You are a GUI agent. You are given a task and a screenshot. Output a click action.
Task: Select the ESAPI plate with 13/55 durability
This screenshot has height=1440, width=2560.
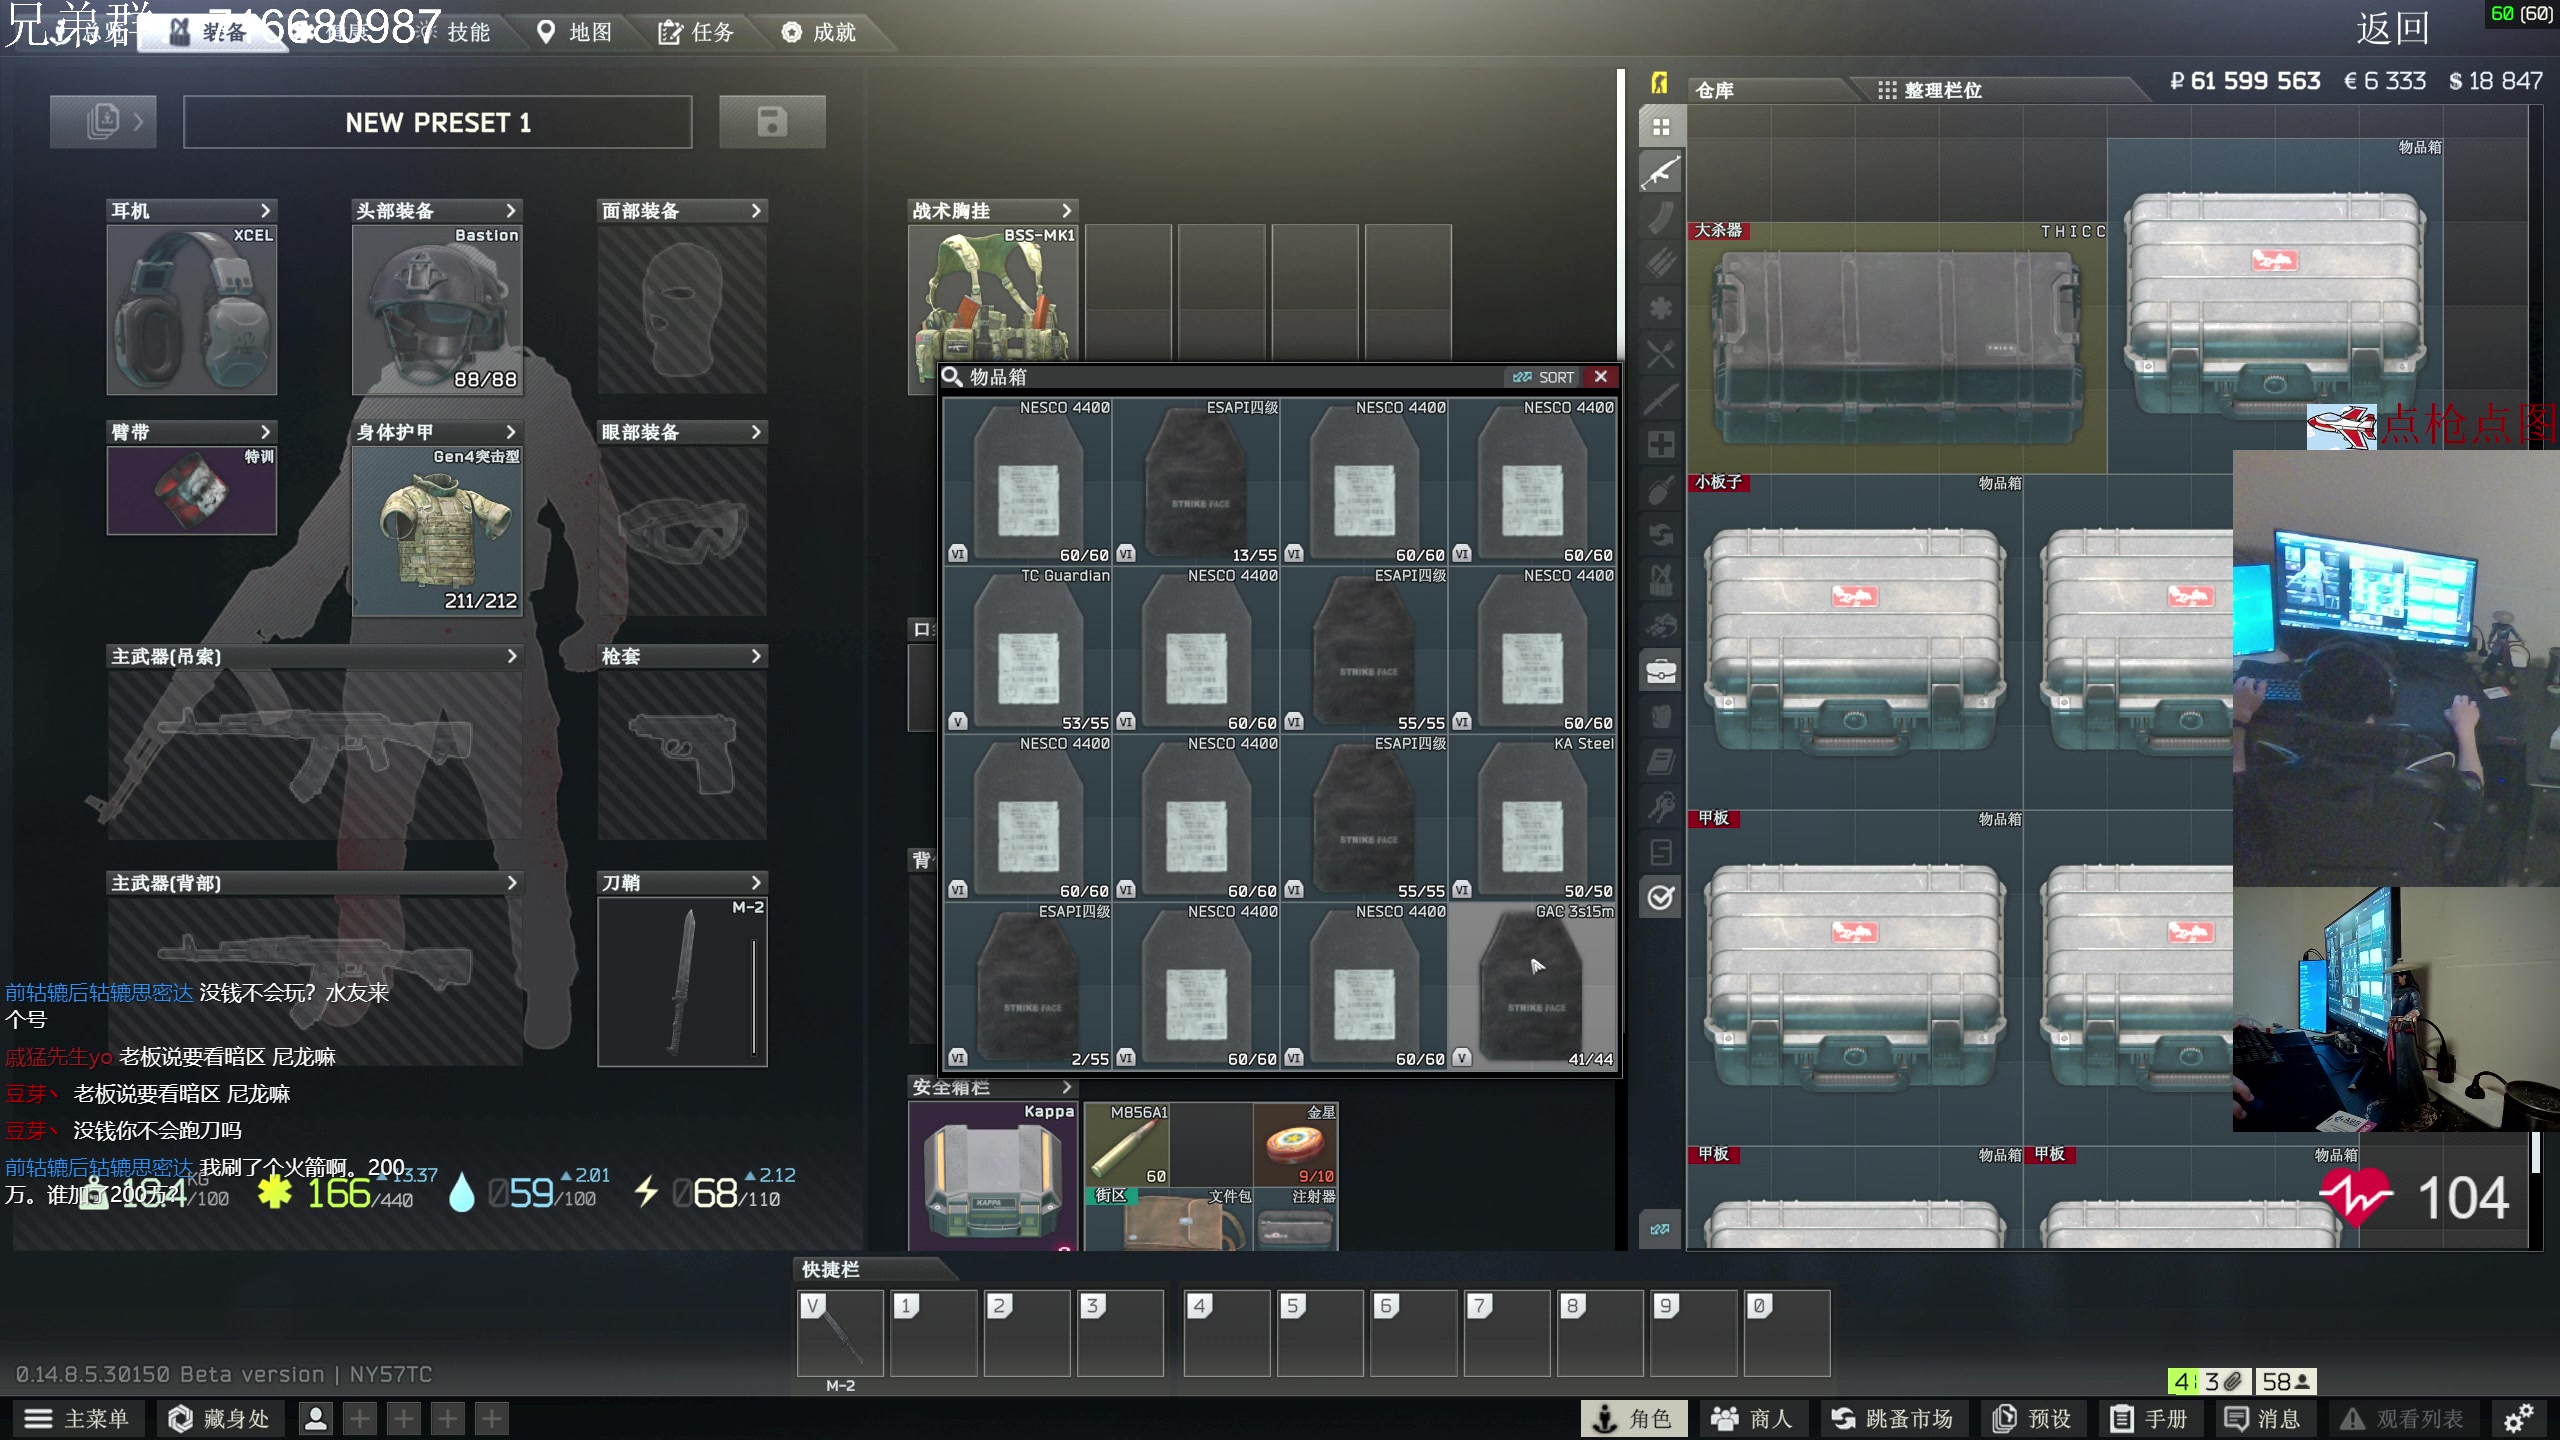click(1196, 482)
